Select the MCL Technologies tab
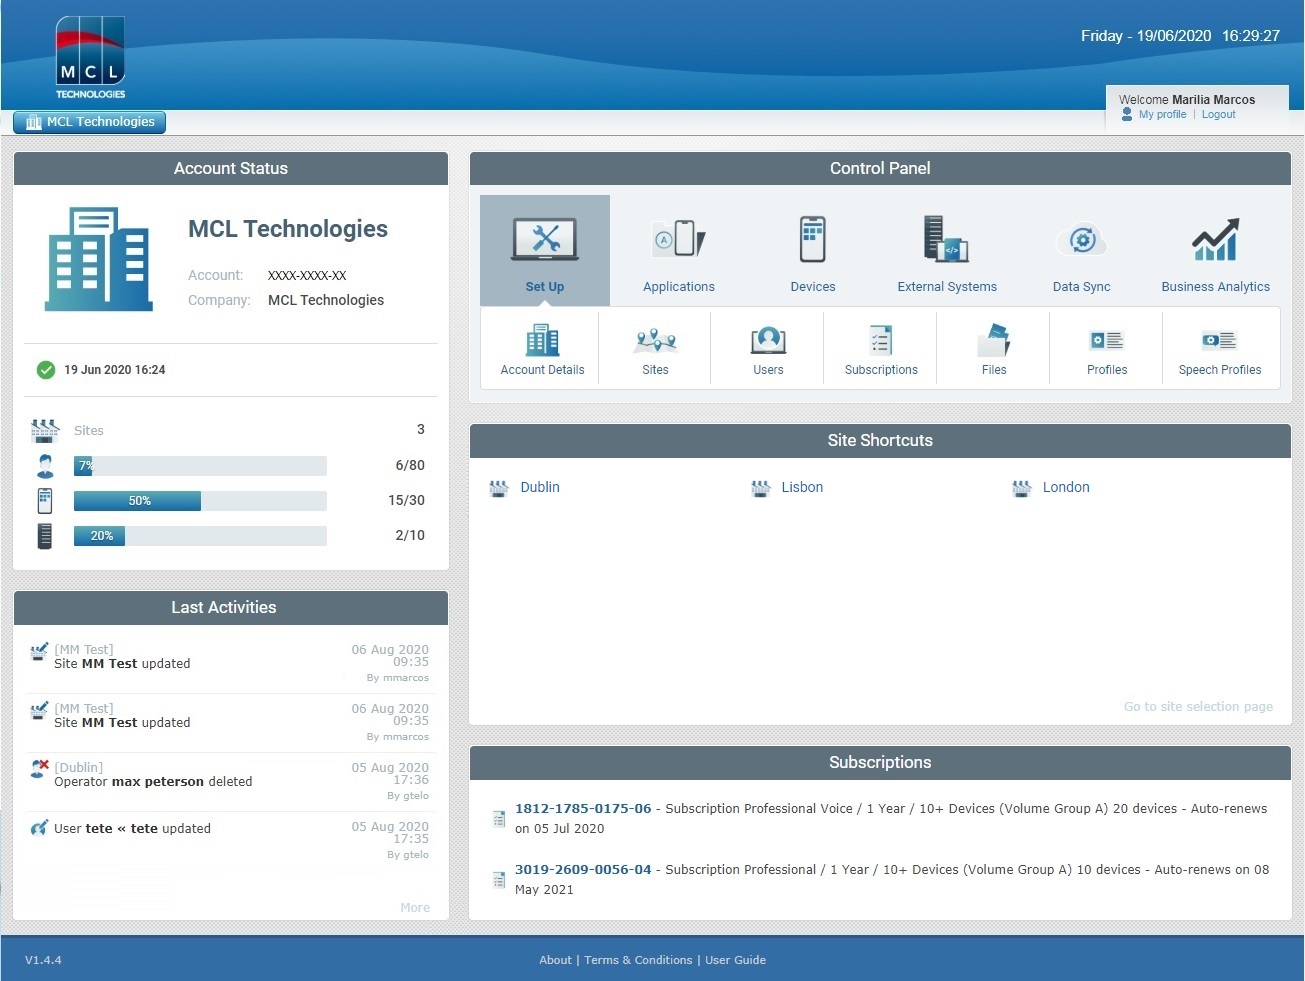 point(88,121)
